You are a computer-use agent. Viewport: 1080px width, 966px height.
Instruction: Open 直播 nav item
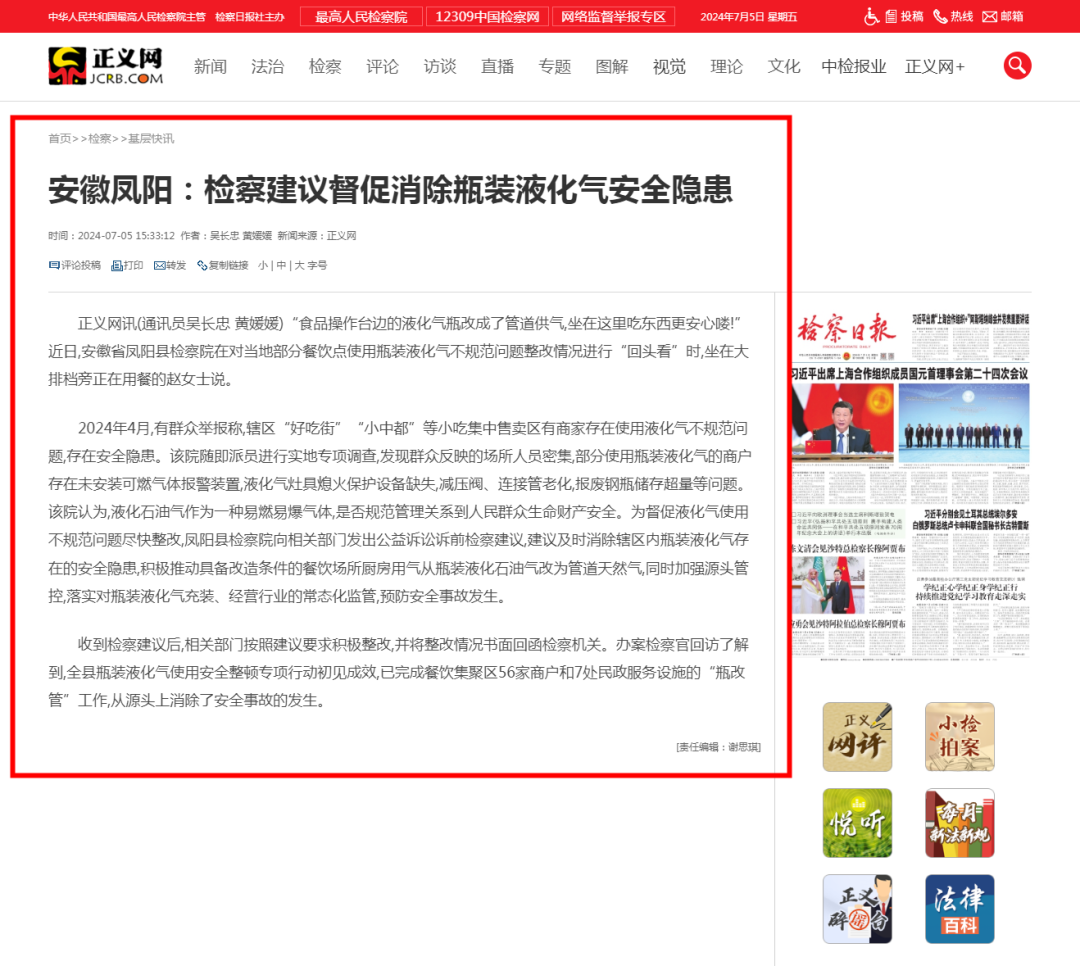click(497, 67)
